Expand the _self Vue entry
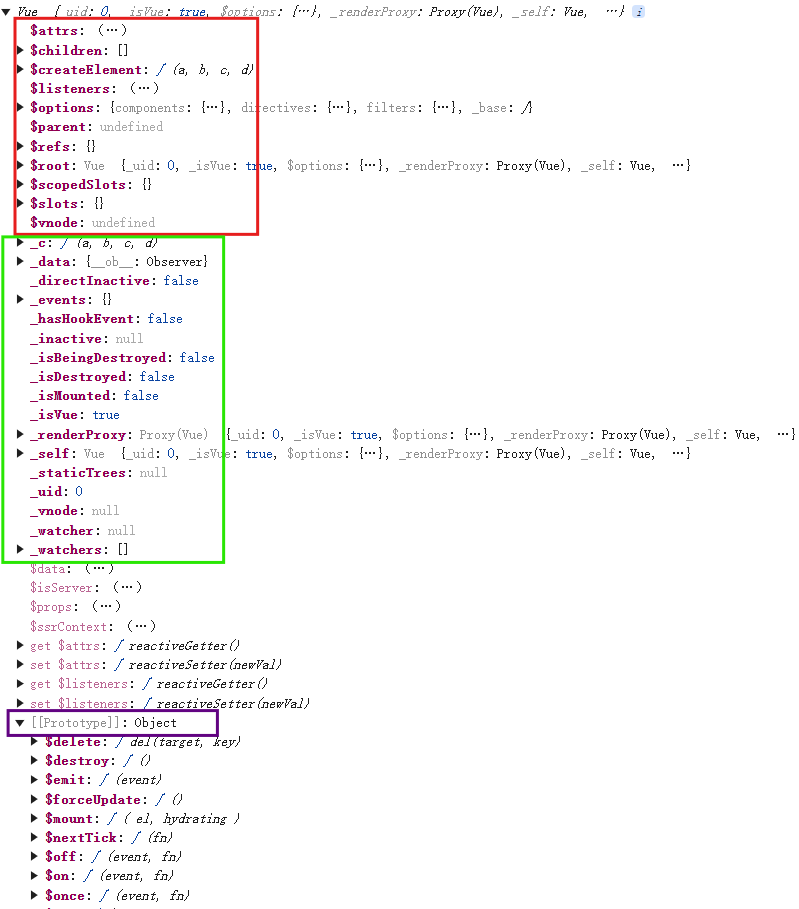 20,453
